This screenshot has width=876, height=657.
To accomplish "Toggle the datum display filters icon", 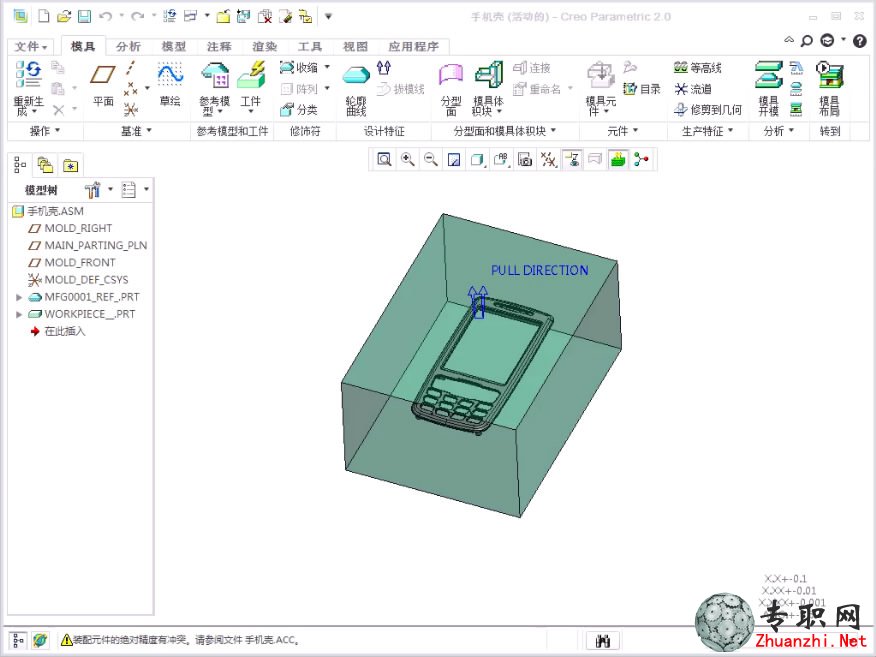I will (x=549, y=160).
